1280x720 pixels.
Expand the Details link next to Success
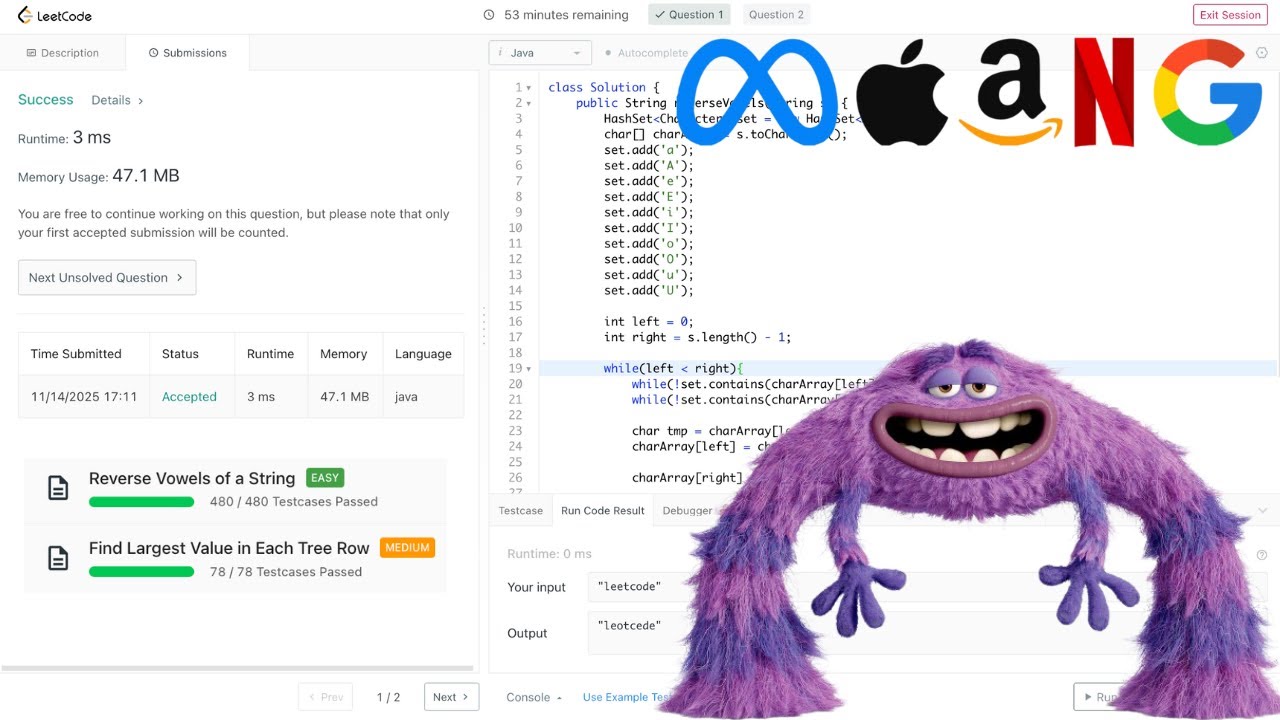click(117, 100)
